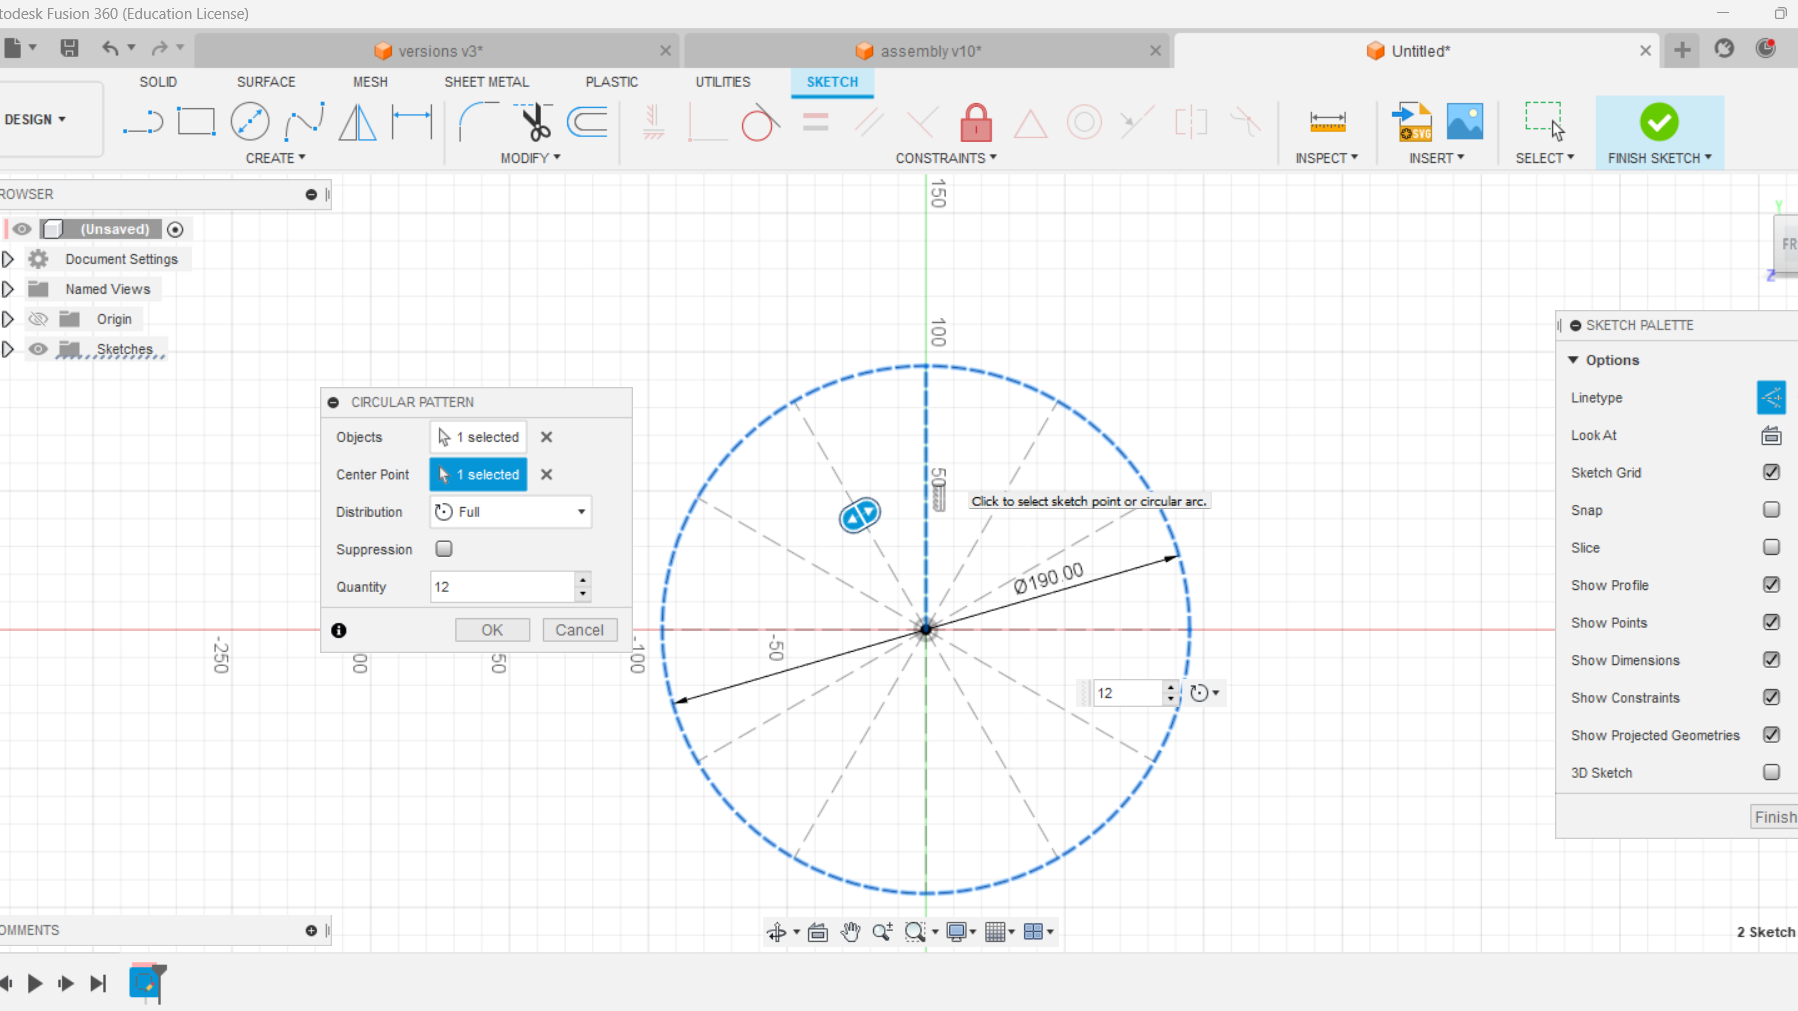Activate the Pan tool in navigation bar
1798x1011 pixels.
pos(849,931)
